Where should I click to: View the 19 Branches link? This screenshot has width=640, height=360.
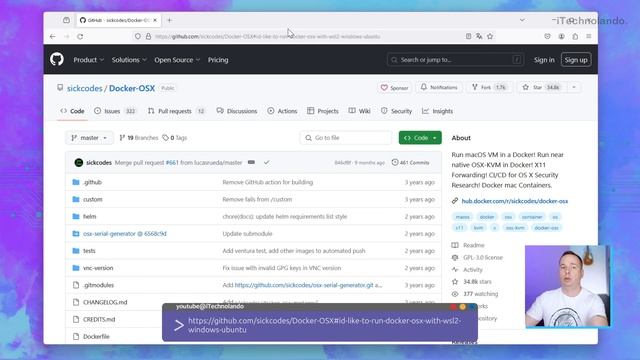138,138
